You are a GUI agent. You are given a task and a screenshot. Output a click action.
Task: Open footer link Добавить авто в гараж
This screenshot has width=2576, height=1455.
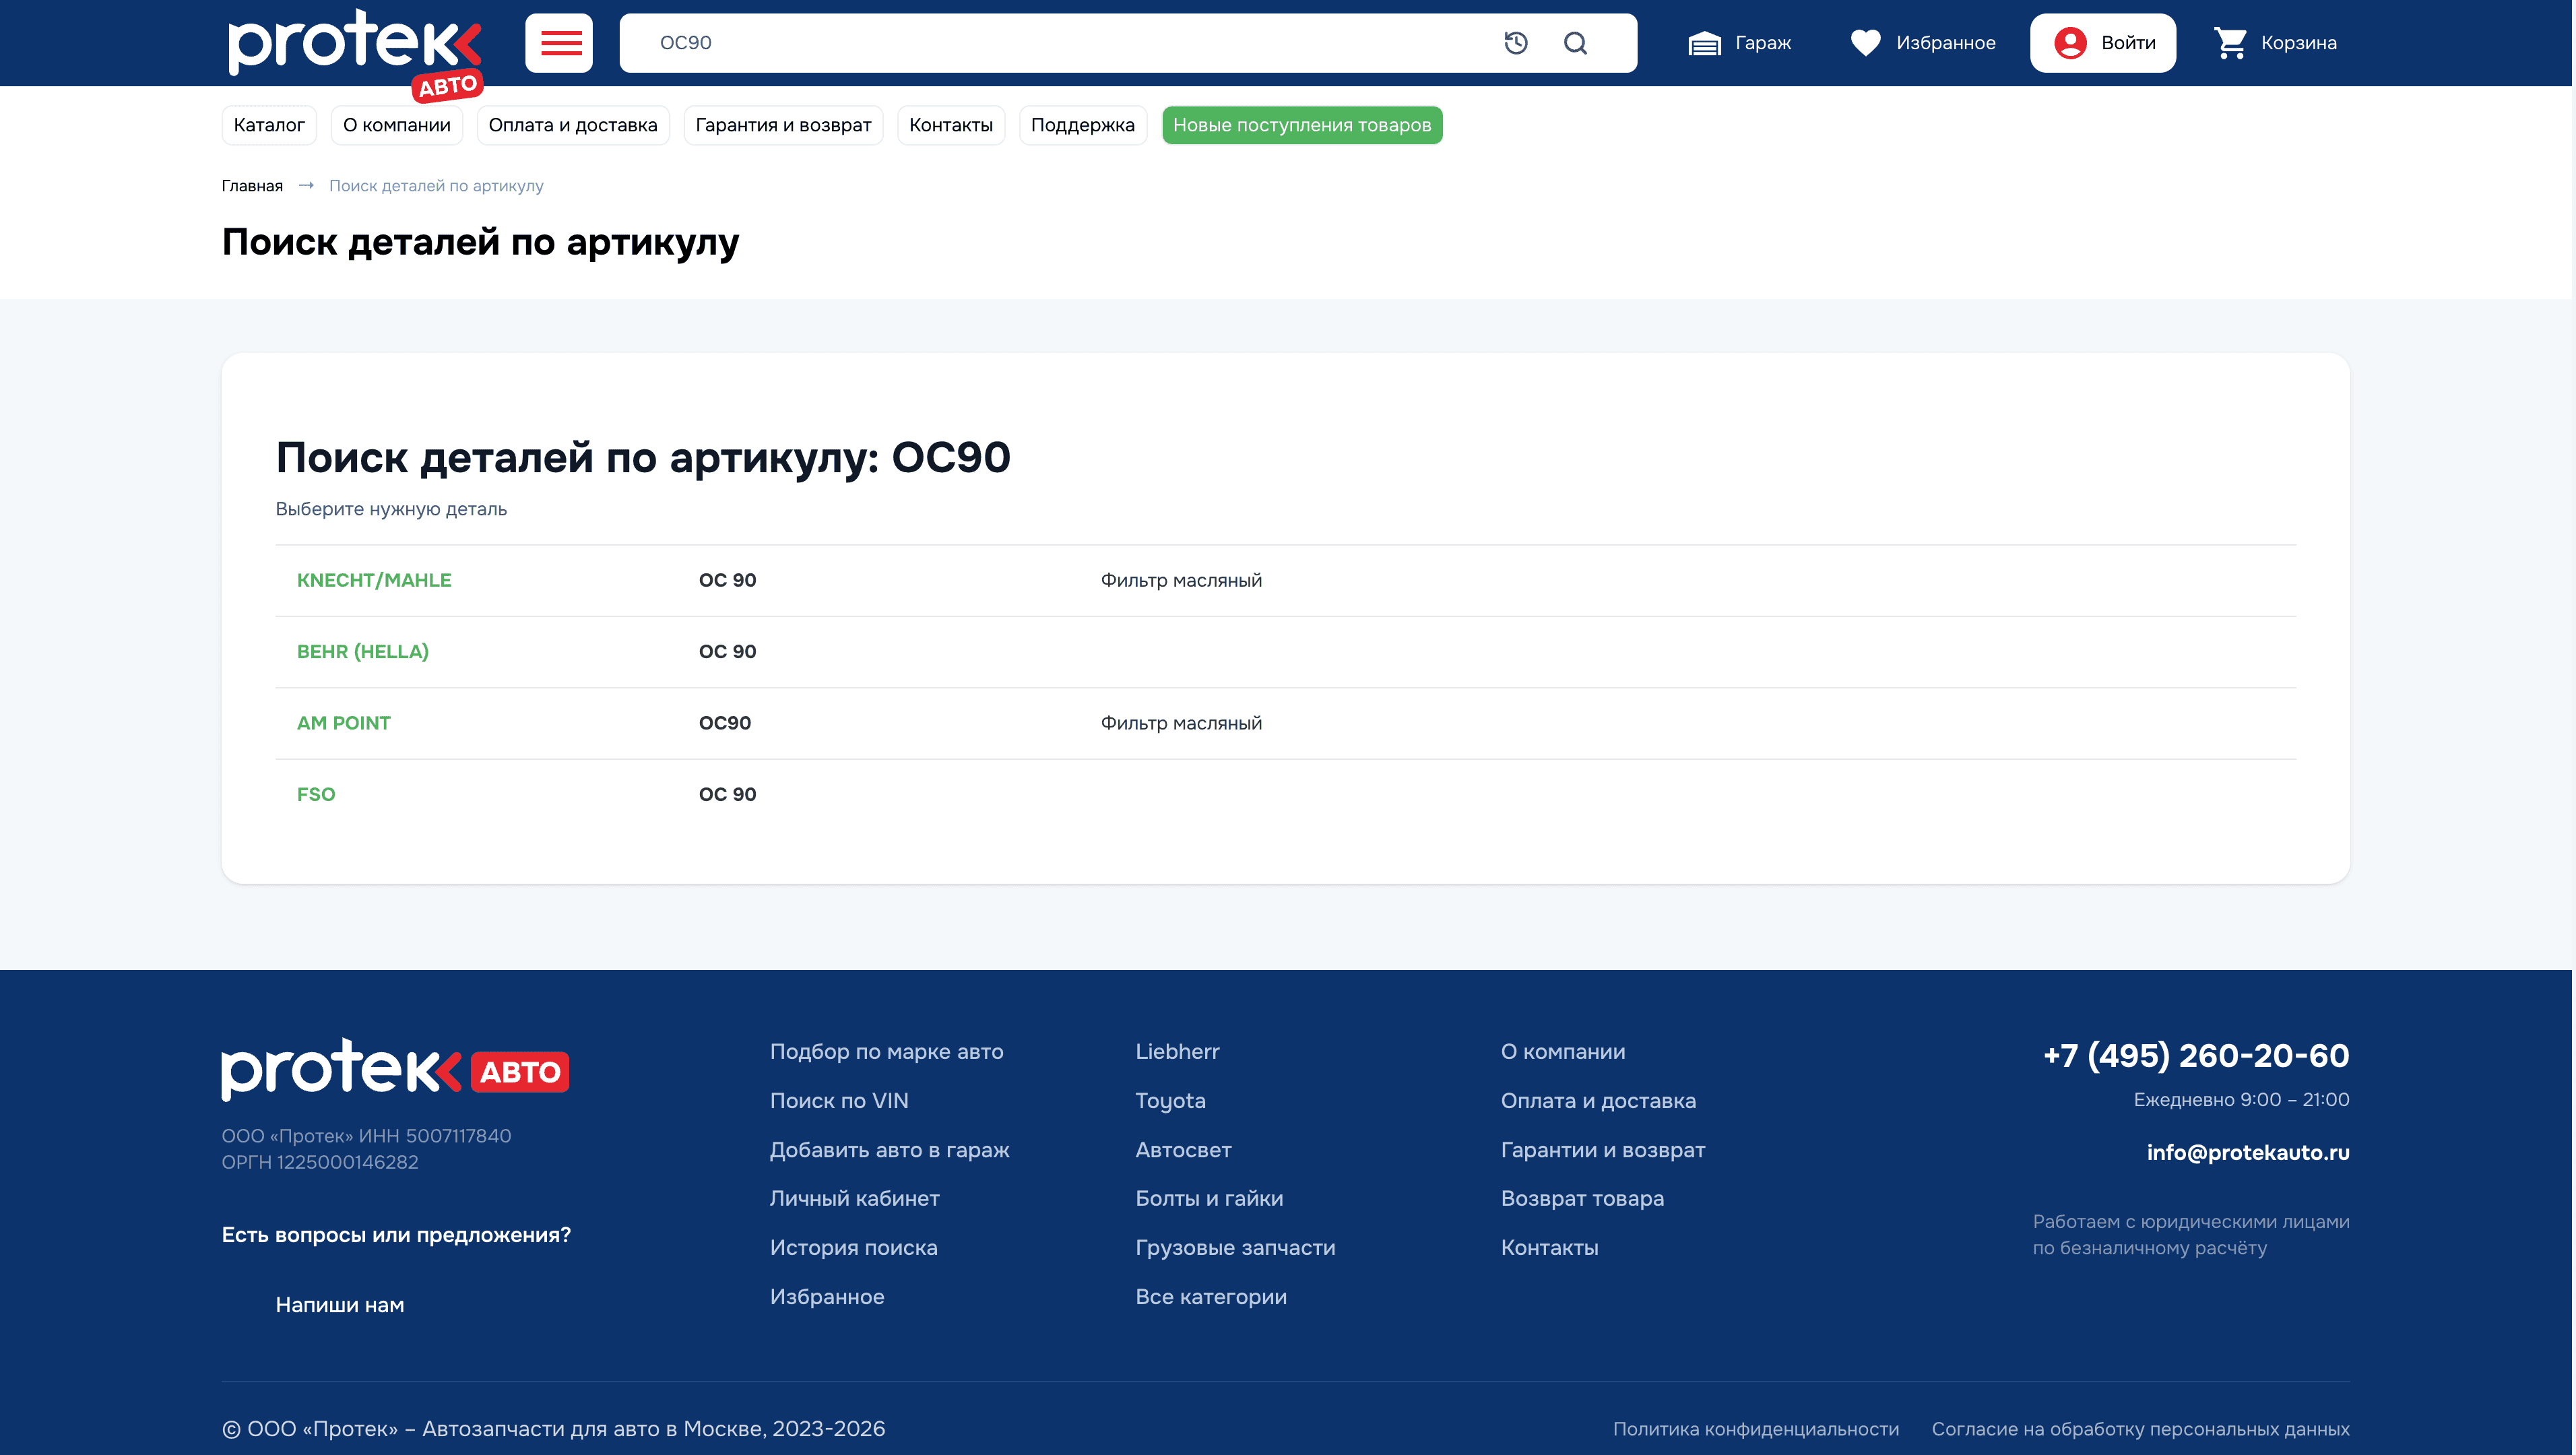[x=889, y=1150]
